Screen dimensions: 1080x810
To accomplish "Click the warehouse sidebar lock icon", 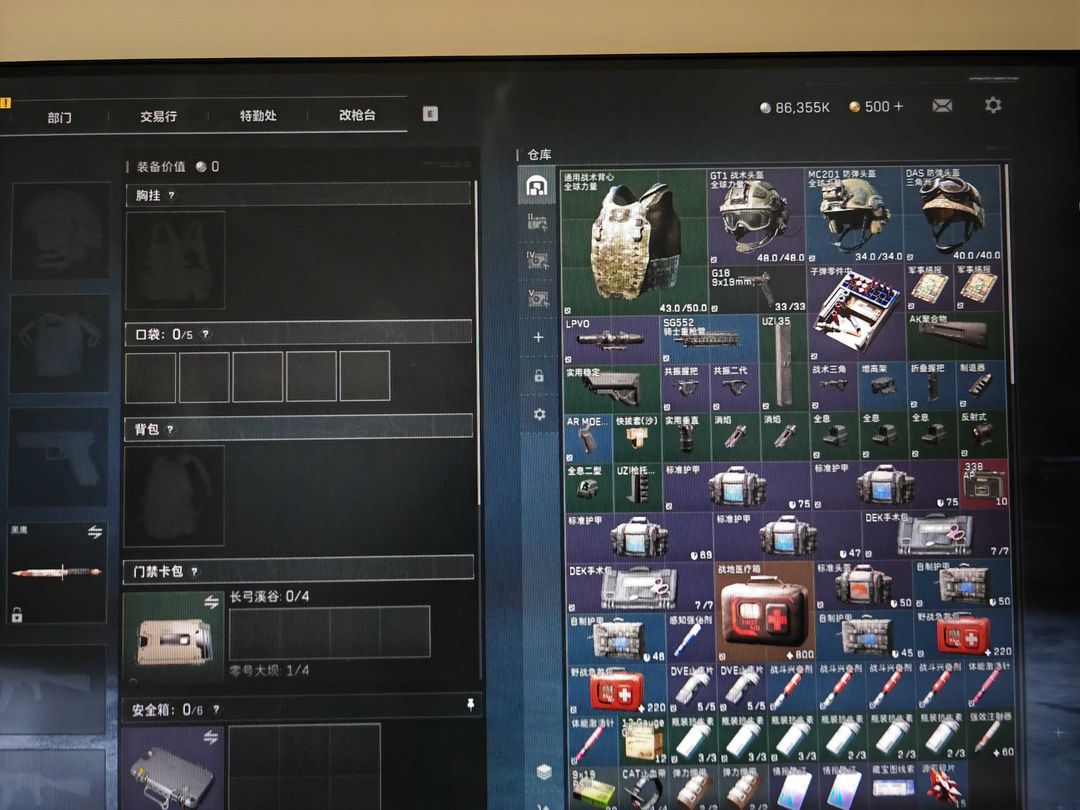I will click(x=539, y=376).
